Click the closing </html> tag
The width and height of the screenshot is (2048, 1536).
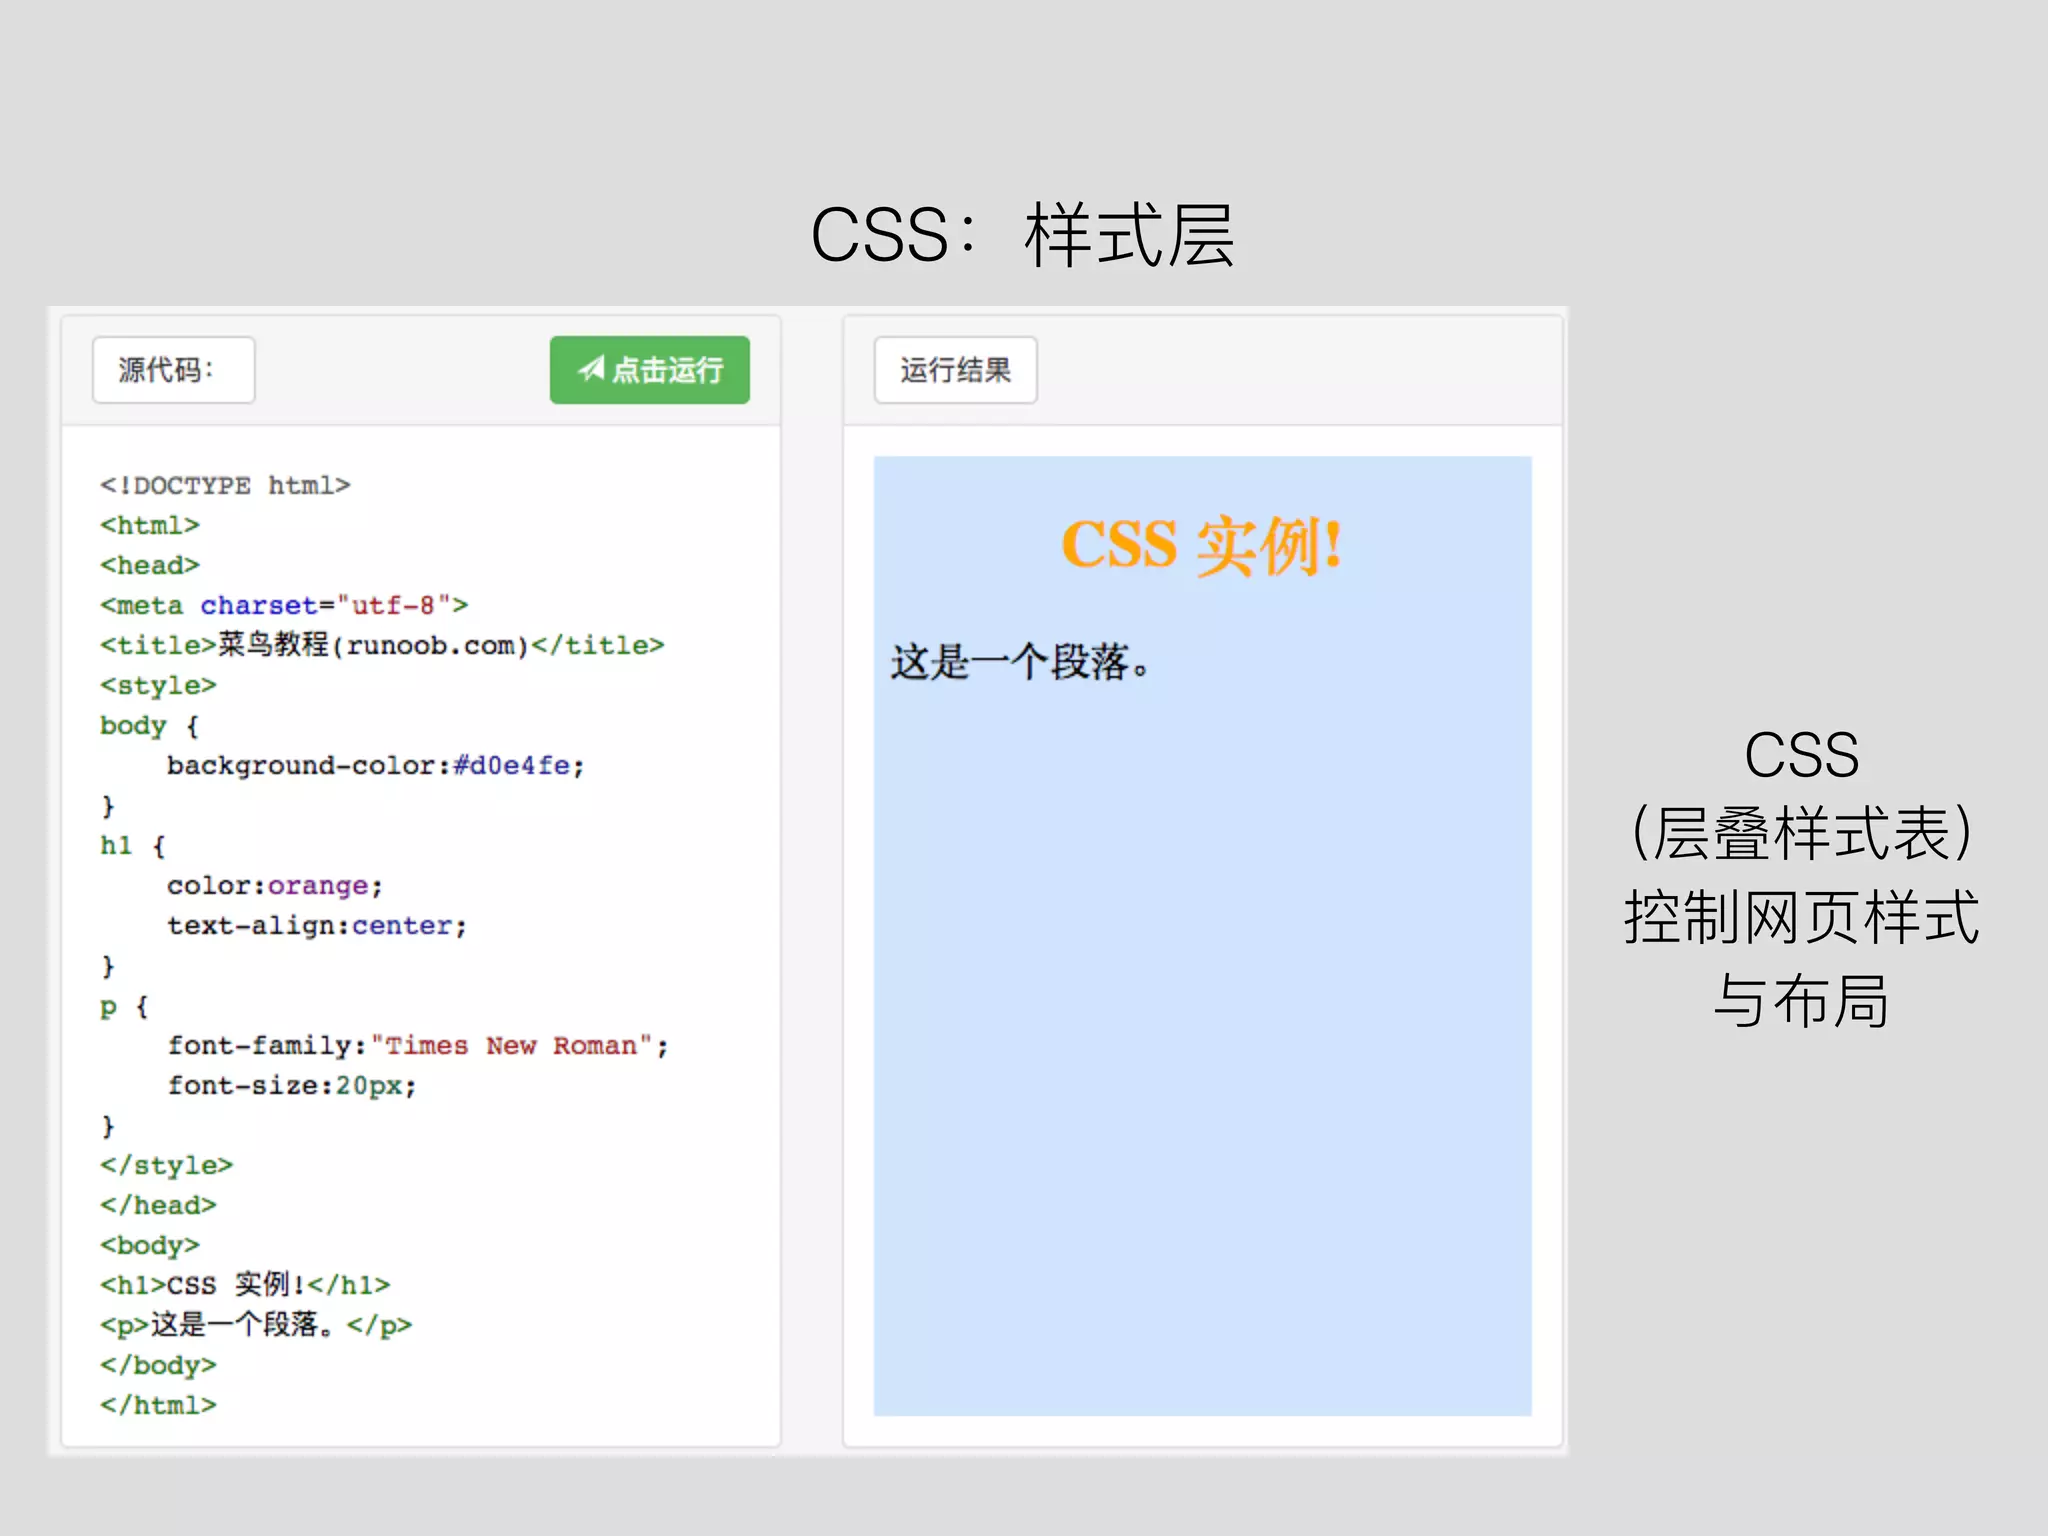click(158, 1406)
